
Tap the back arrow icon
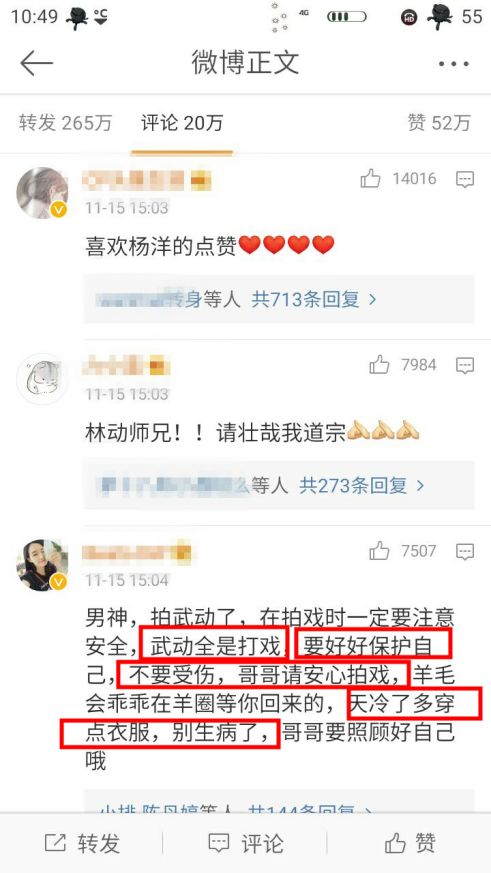click(36, 63)
